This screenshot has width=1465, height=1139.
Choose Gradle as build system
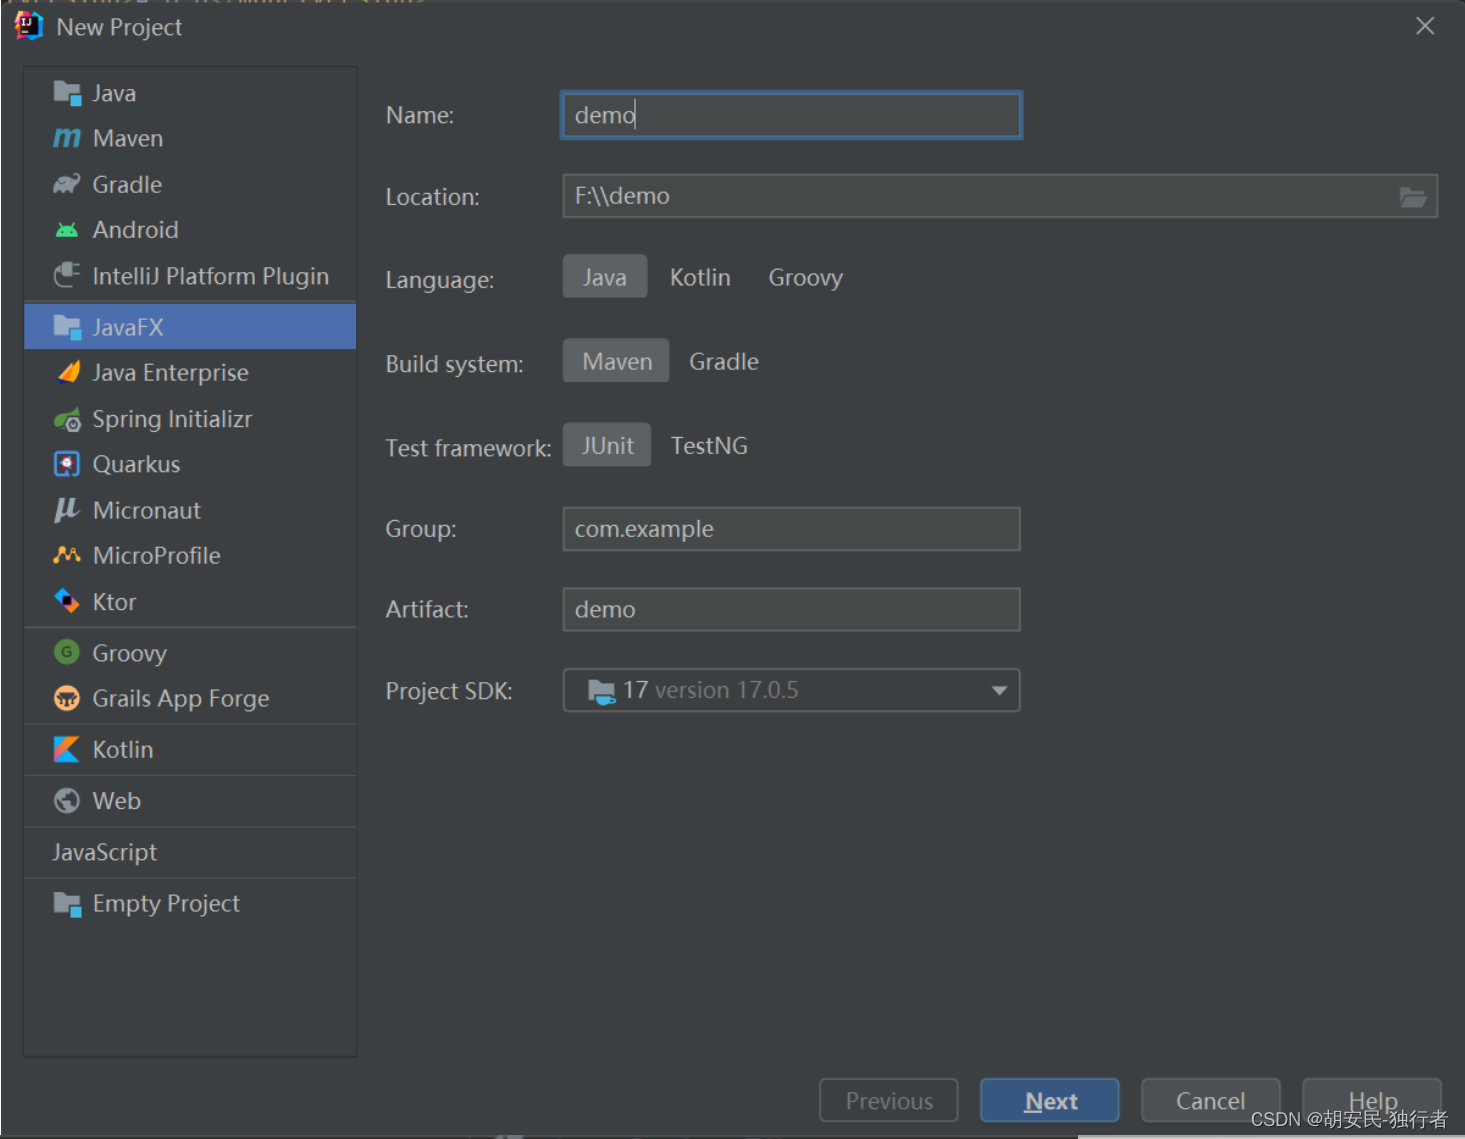[724, 361]
